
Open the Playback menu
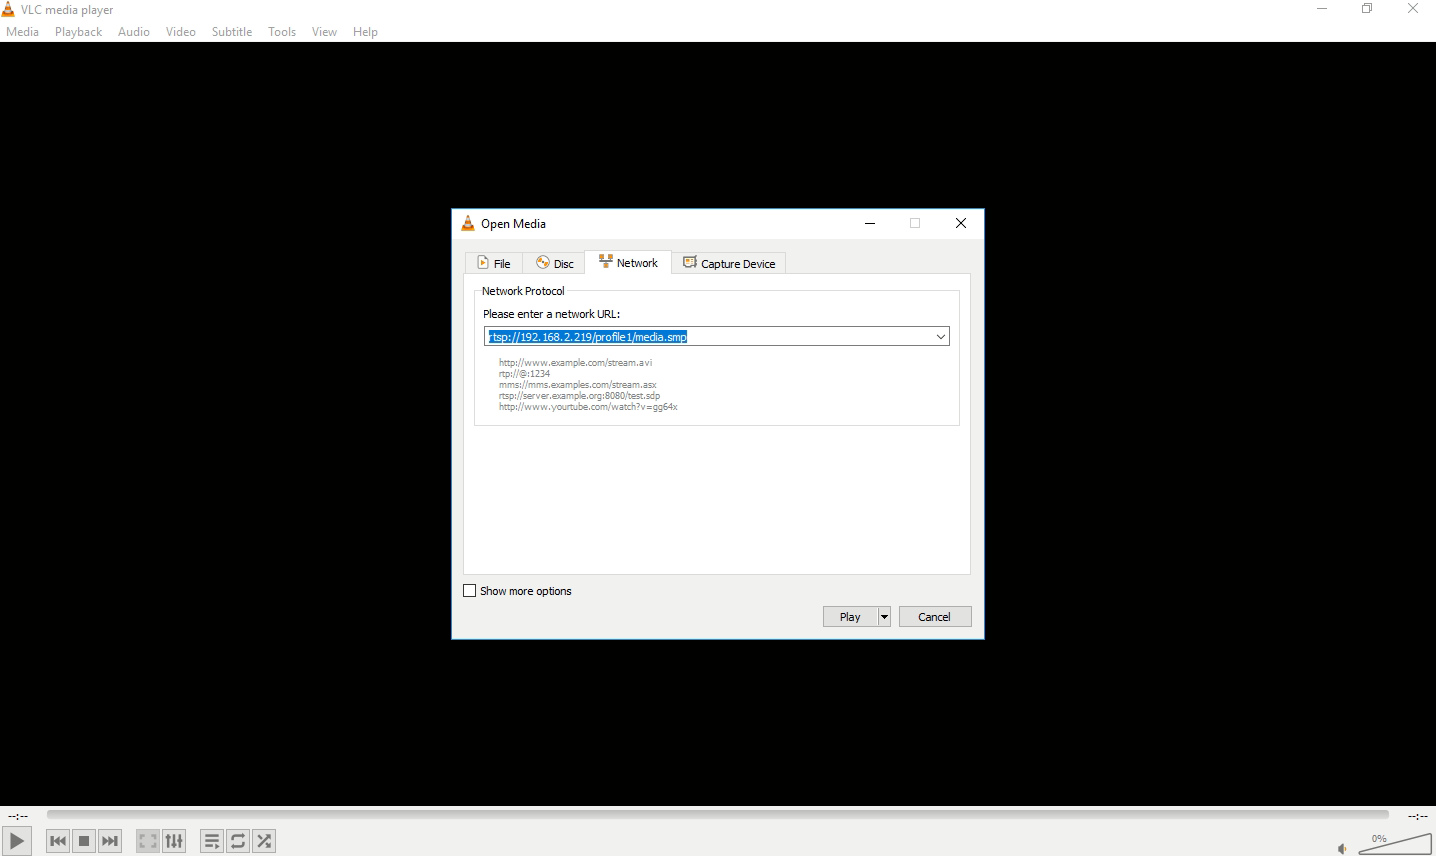pyautogui.click(x=78, y=32)
